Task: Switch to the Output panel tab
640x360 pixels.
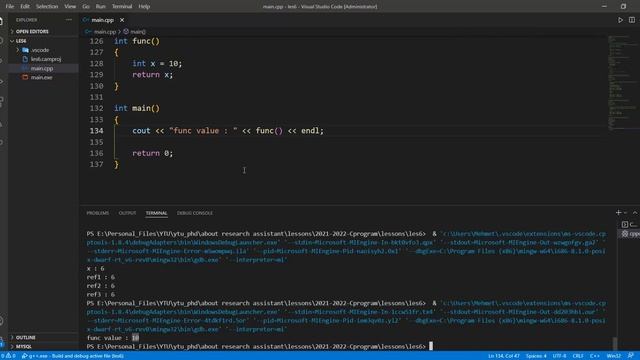Action: click(127, 213)
